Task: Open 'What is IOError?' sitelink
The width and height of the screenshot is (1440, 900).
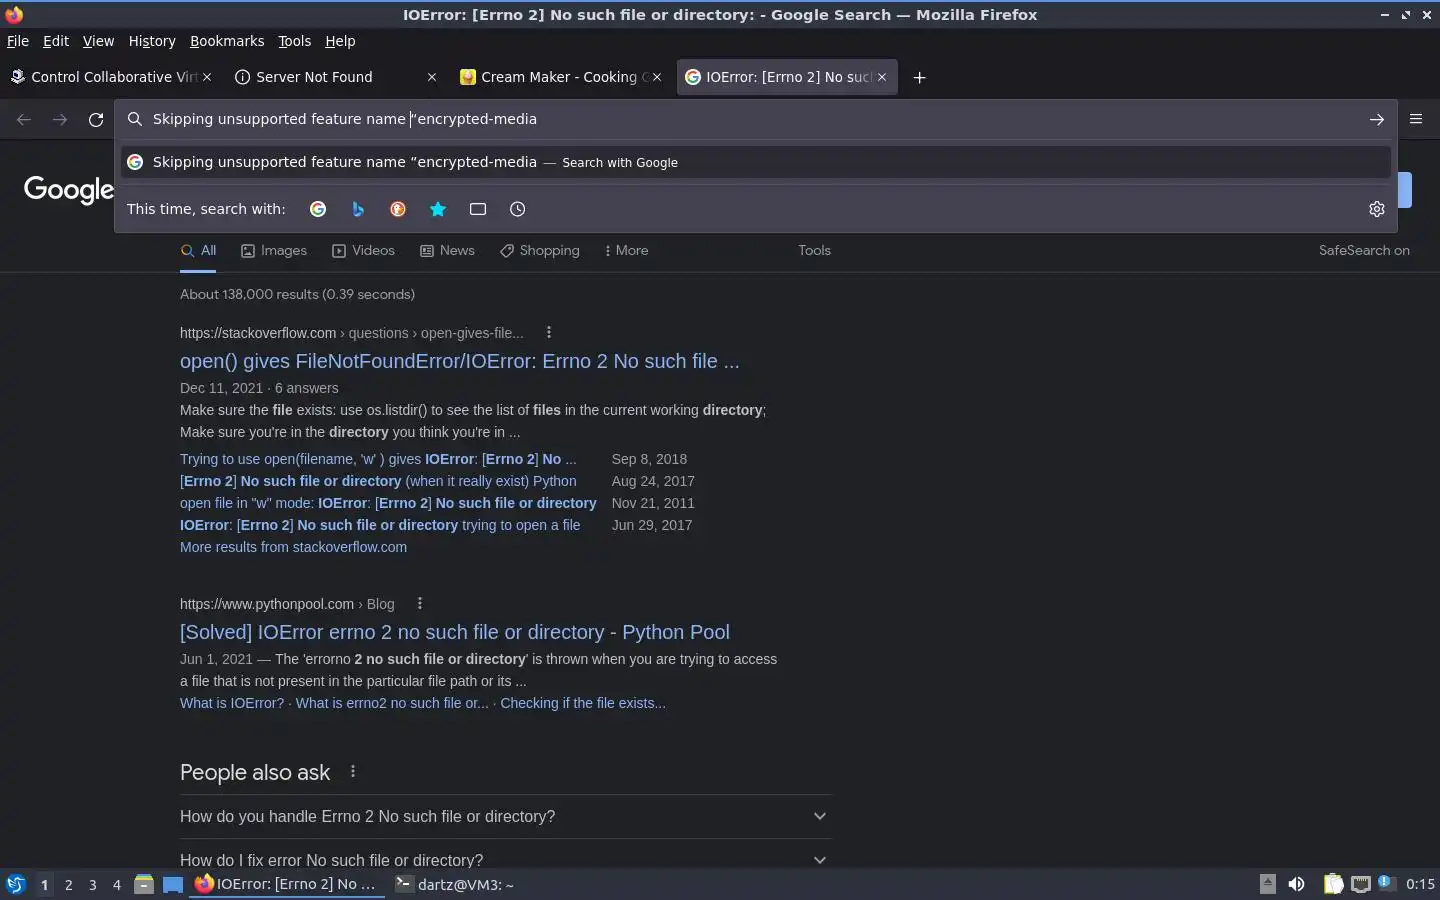Action: [x=232, y=703]
